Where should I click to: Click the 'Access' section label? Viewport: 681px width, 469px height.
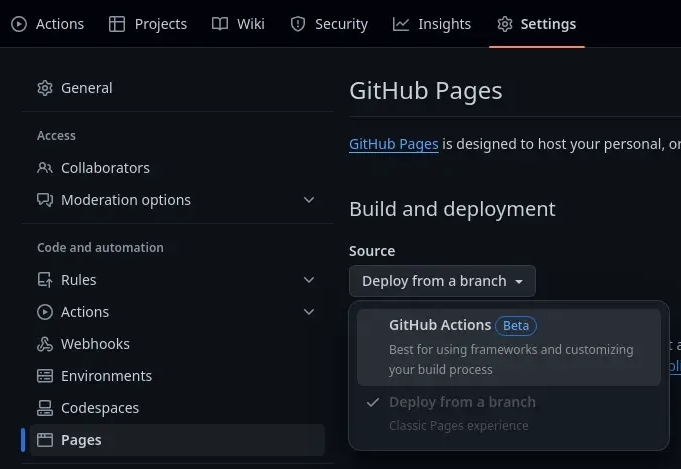[x=56, y=135]
